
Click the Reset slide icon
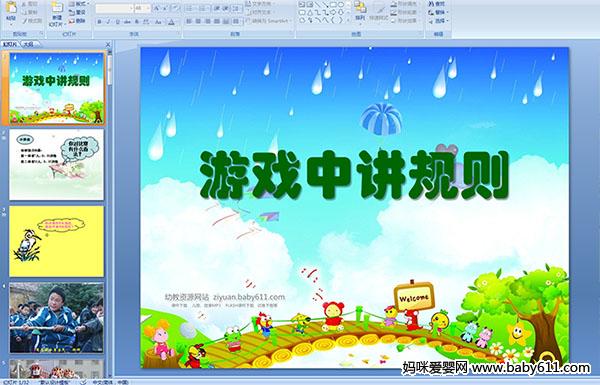[77, 12]
